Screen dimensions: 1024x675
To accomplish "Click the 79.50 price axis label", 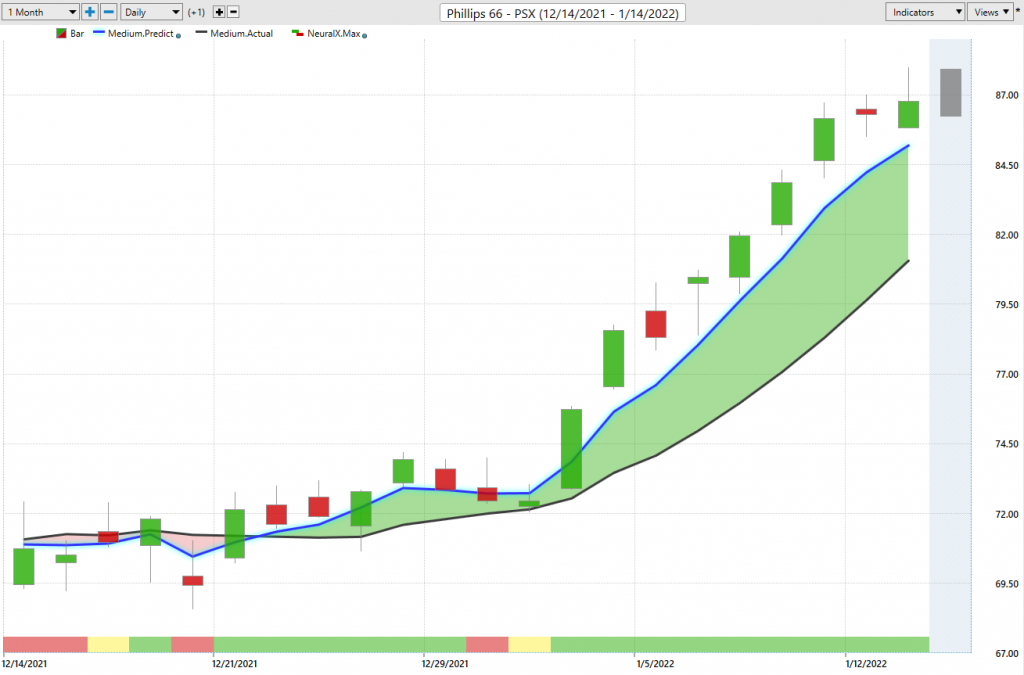I will (1006, 304).
